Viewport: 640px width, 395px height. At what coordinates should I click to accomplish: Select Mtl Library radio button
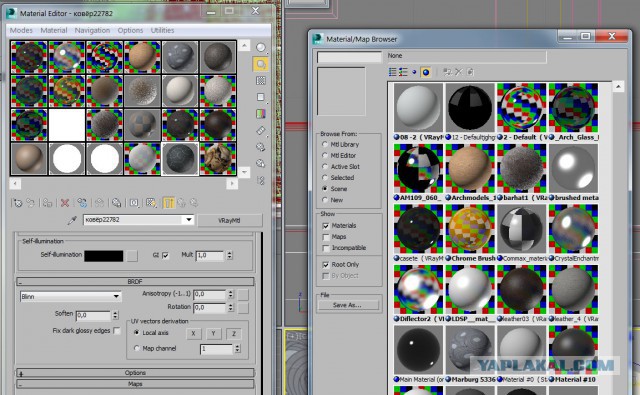(325, 144)
